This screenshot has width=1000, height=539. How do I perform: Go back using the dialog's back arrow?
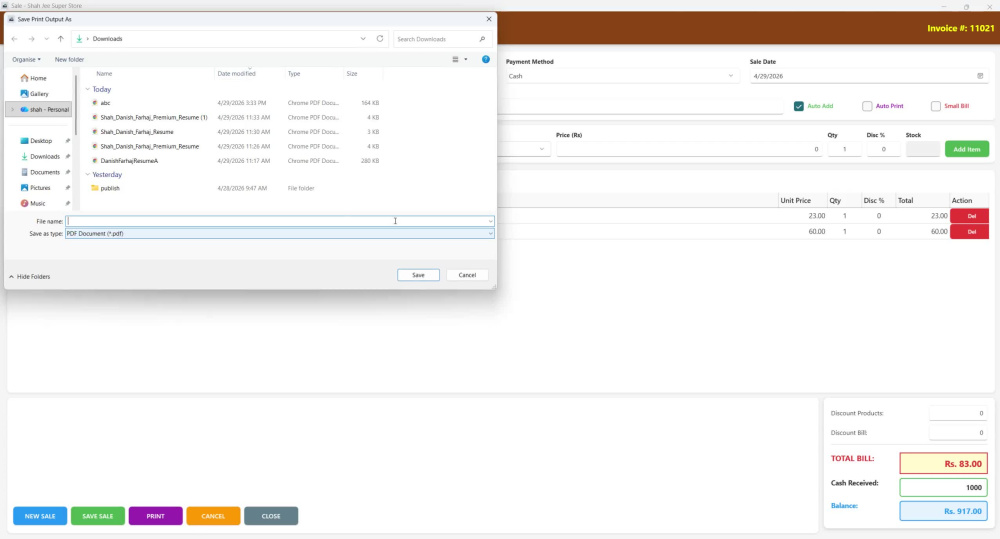[x=14, y=39]
